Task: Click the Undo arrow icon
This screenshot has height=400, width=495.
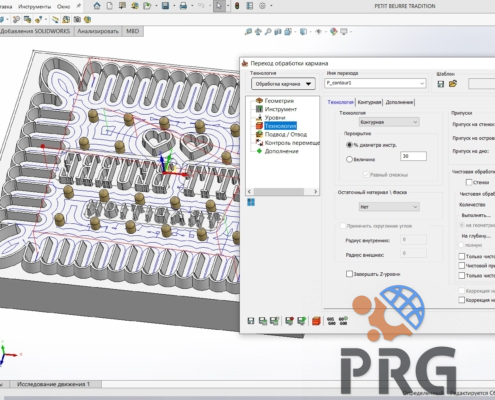Action: [201, 6]
